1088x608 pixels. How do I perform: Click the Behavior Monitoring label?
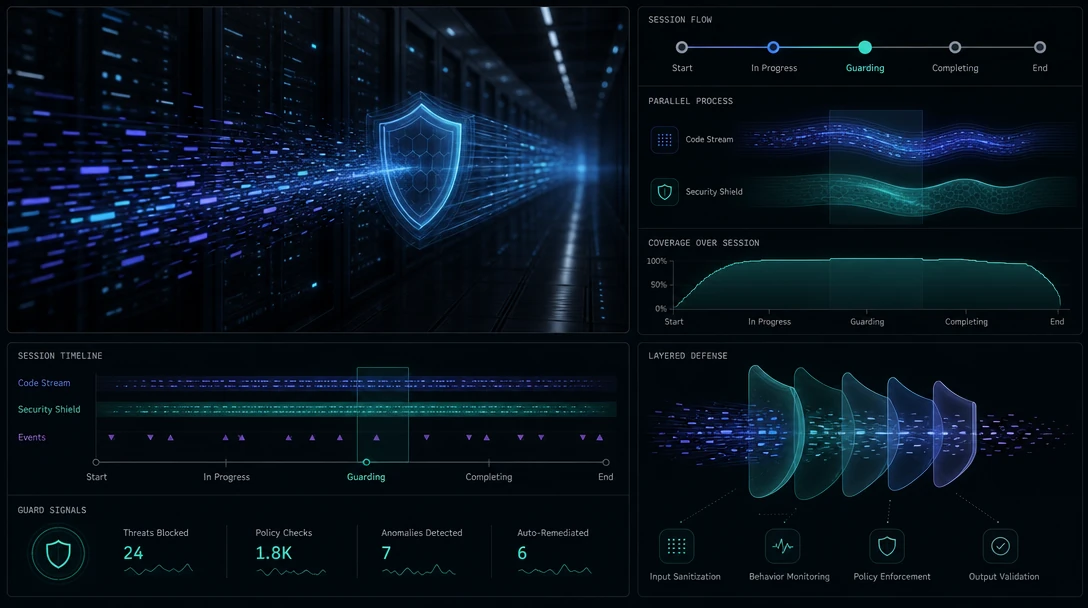[x=789, y=577]
